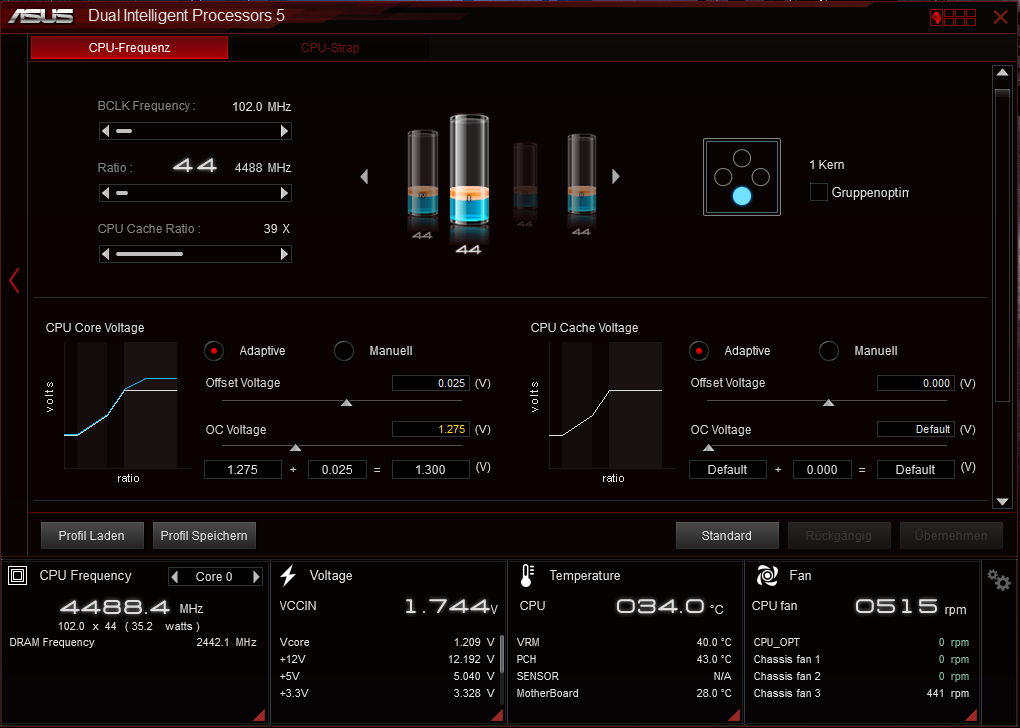This screenshot has height=728, width=1020.
Task: Increase CPU Cache Ratio with right arrow
Action: coord(284,254)
